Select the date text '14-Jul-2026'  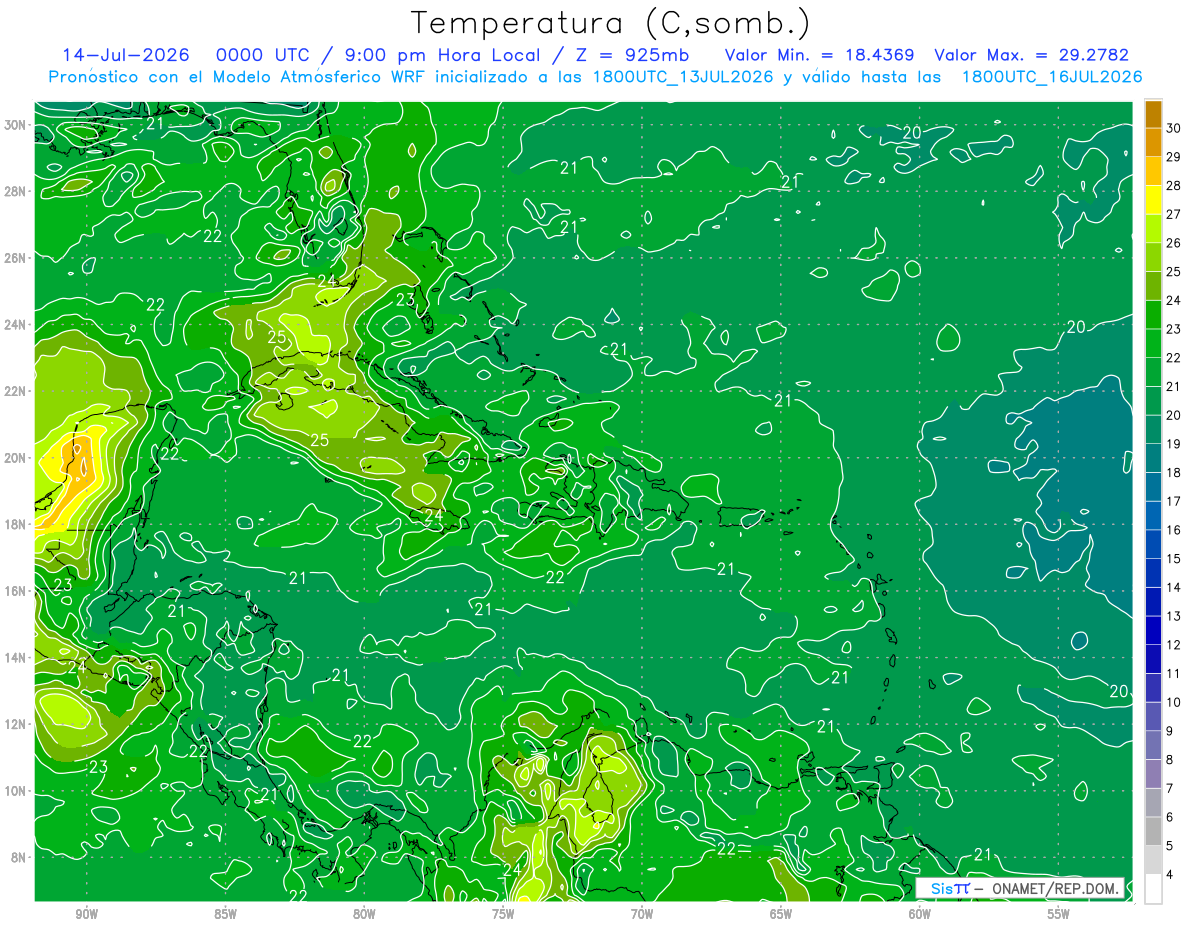pos(126,55)
